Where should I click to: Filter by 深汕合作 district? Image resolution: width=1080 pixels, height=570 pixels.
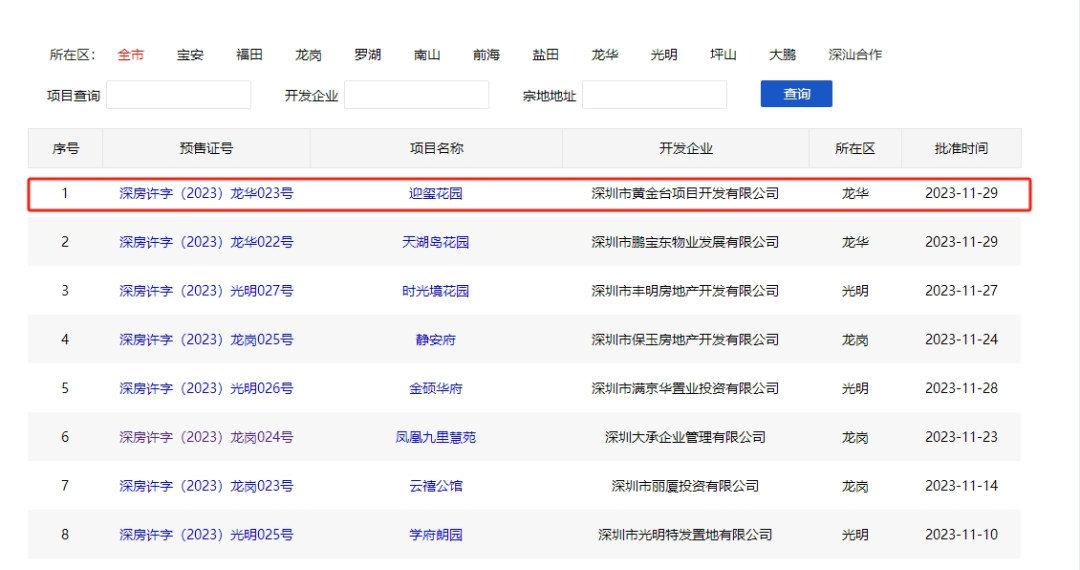click(855, 54)
